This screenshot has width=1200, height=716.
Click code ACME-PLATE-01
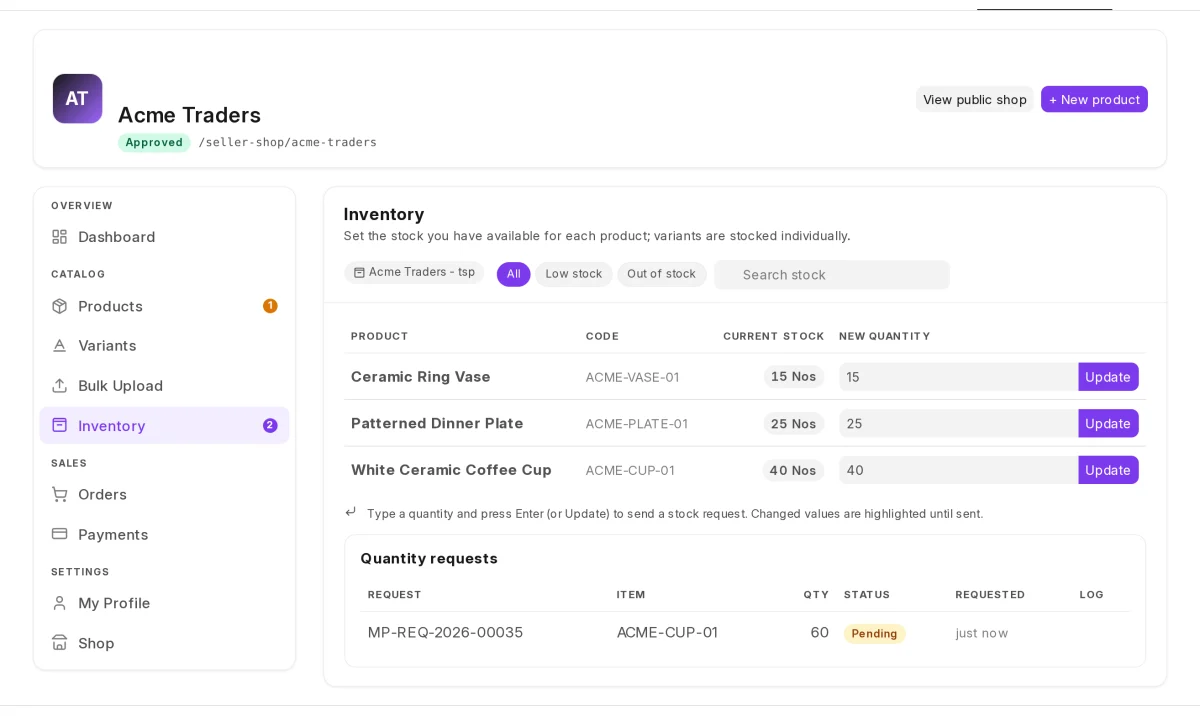pos(637,424)
